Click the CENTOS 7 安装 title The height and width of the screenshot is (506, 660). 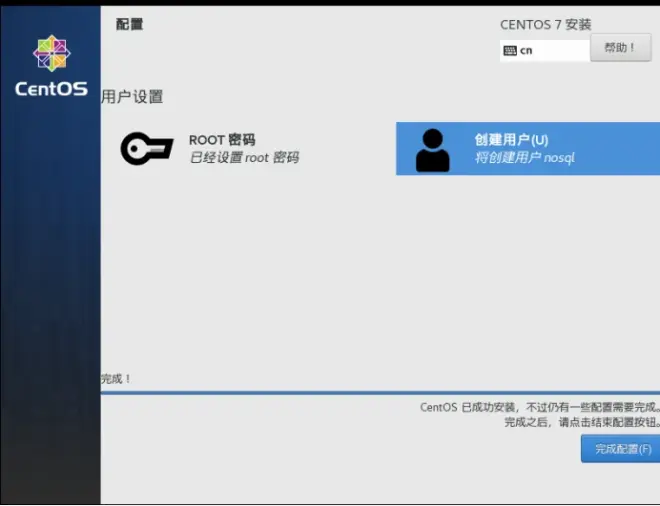coord(546,24)
